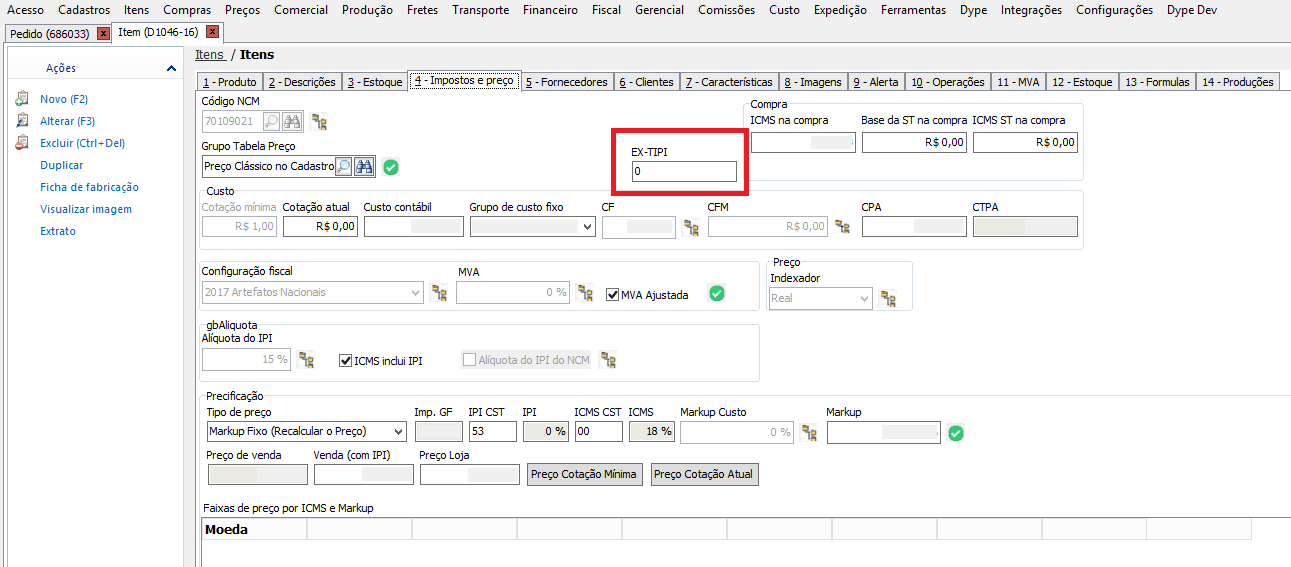
Task: Click the hierarchy icon next to Código NCM
Action: (320, 122)
